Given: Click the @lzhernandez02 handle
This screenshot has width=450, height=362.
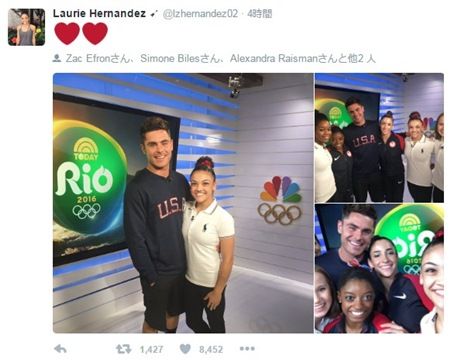Looking at the screenshot, I should click(200, 14).
